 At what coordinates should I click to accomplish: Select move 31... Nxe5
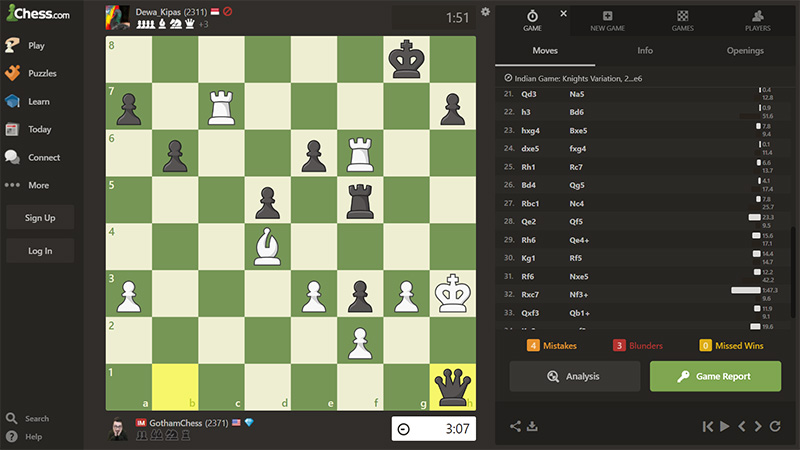tap(579, 277)
